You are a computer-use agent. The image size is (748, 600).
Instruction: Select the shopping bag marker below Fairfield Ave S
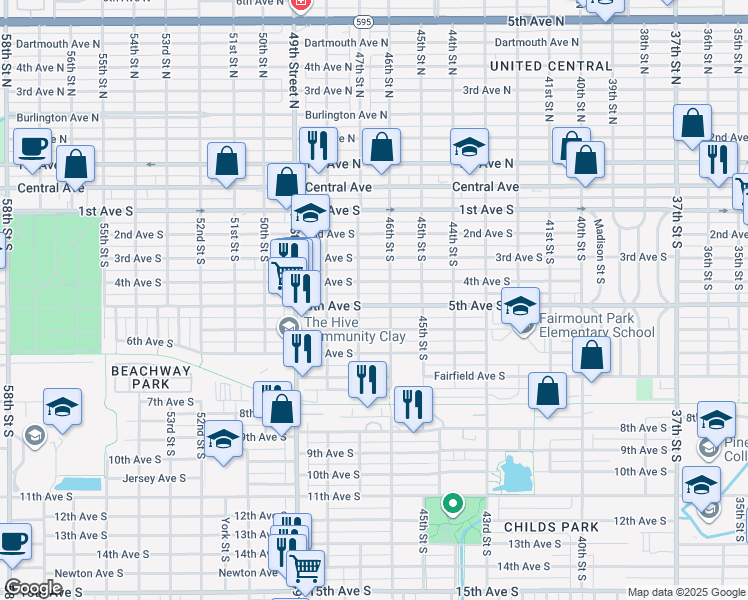[548, 393]
